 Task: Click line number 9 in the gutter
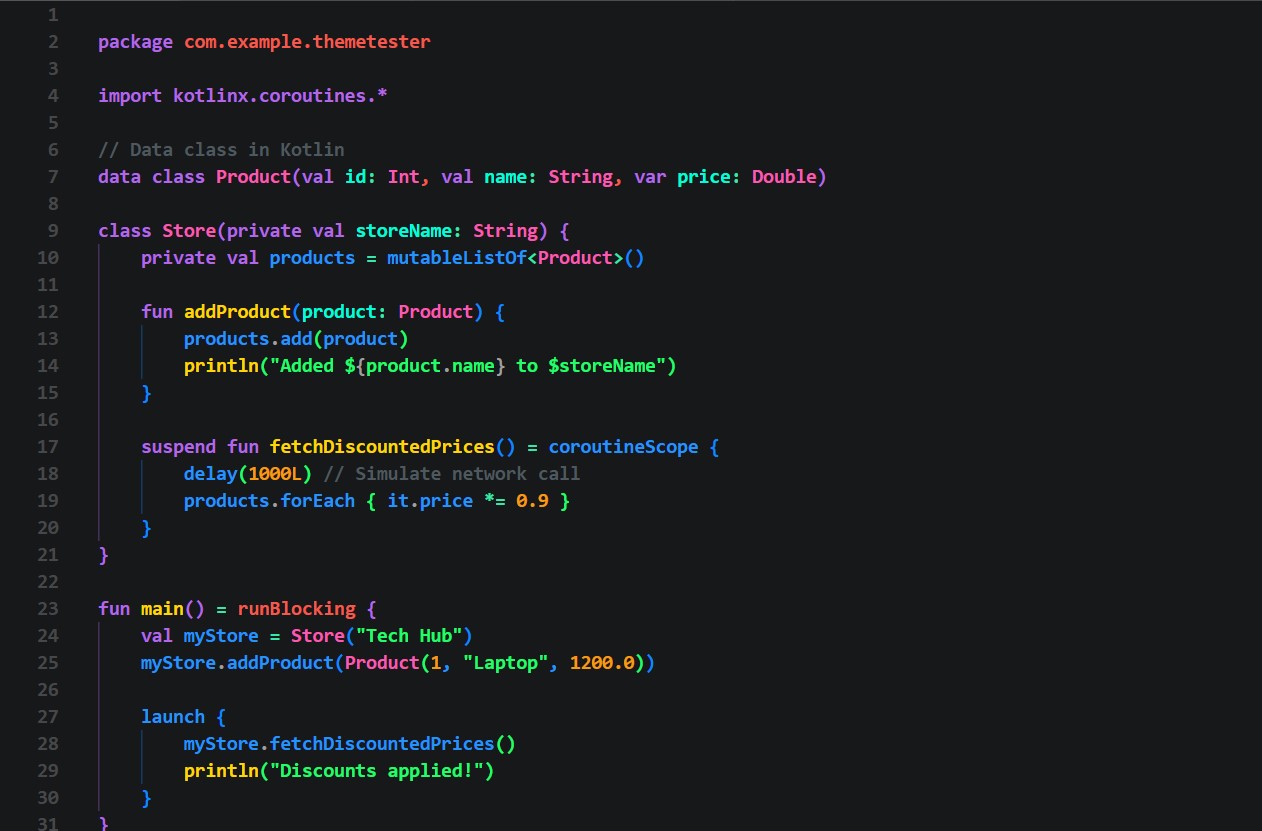[53, 231]
